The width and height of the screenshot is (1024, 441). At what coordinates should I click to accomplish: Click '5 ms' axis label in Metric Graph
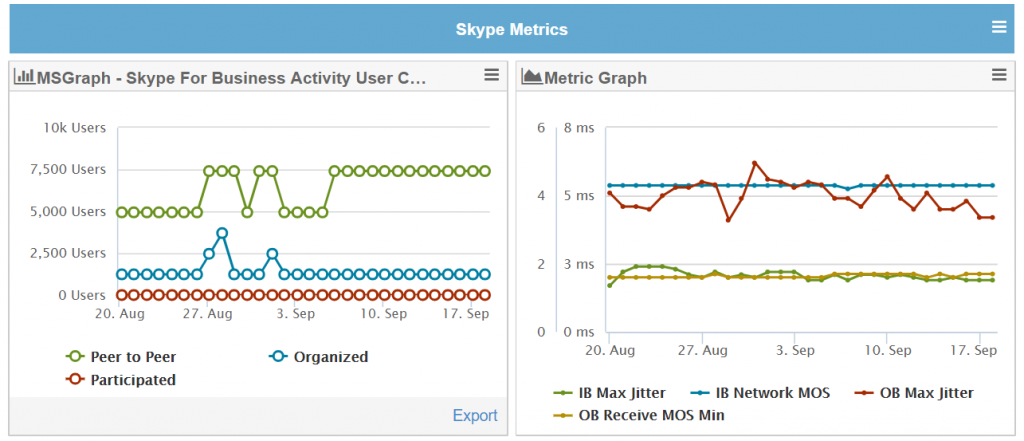click(579, 195)
